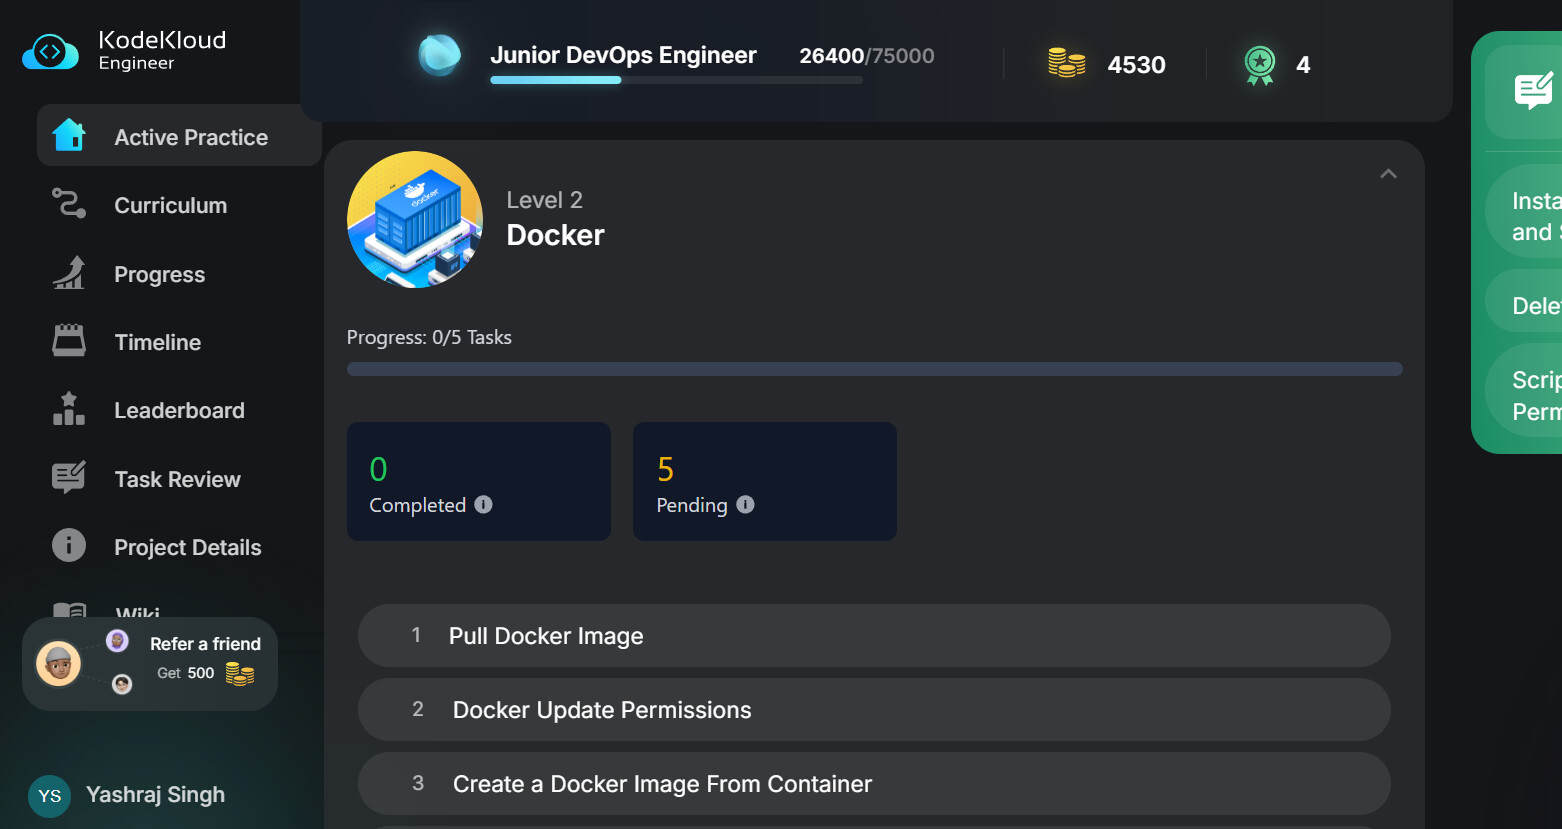
Task: Click the Progress chart icon
Action: pos(69,273)
